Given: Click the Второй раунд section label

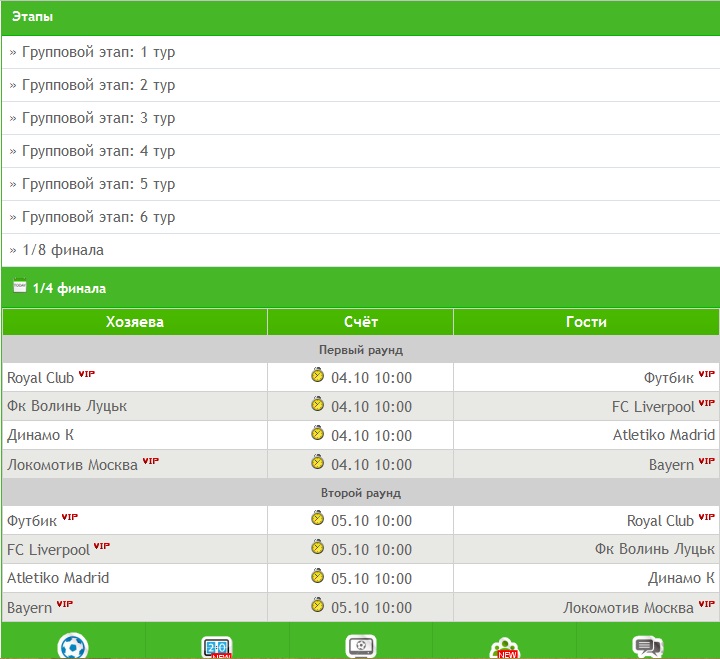Looking at the screenshot, I should (360, 493).
